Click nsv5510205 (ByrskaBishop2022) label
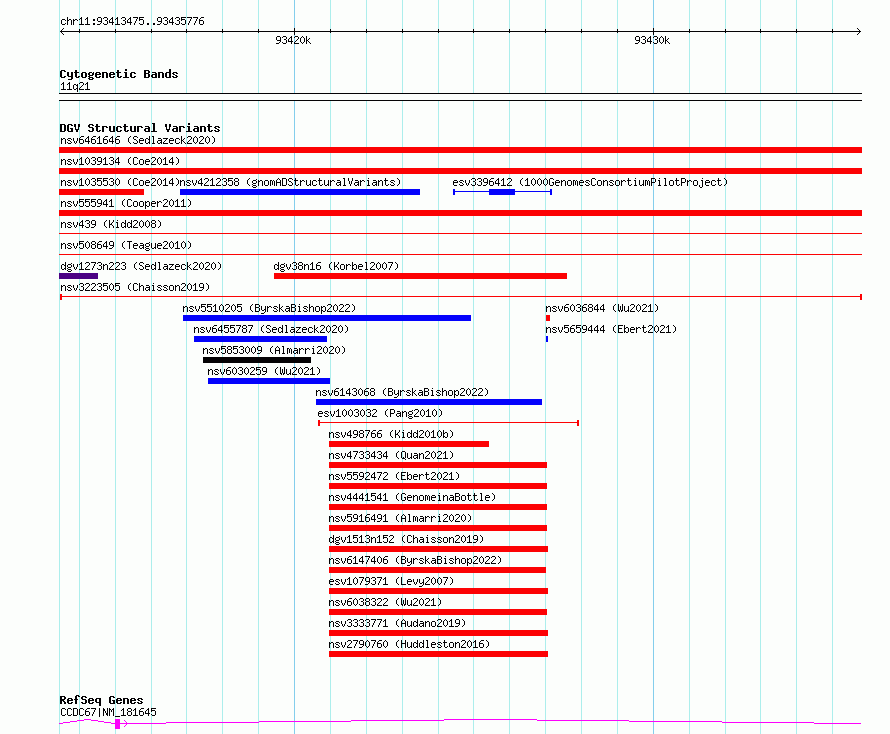890x734 pixels. pos(269,308)
